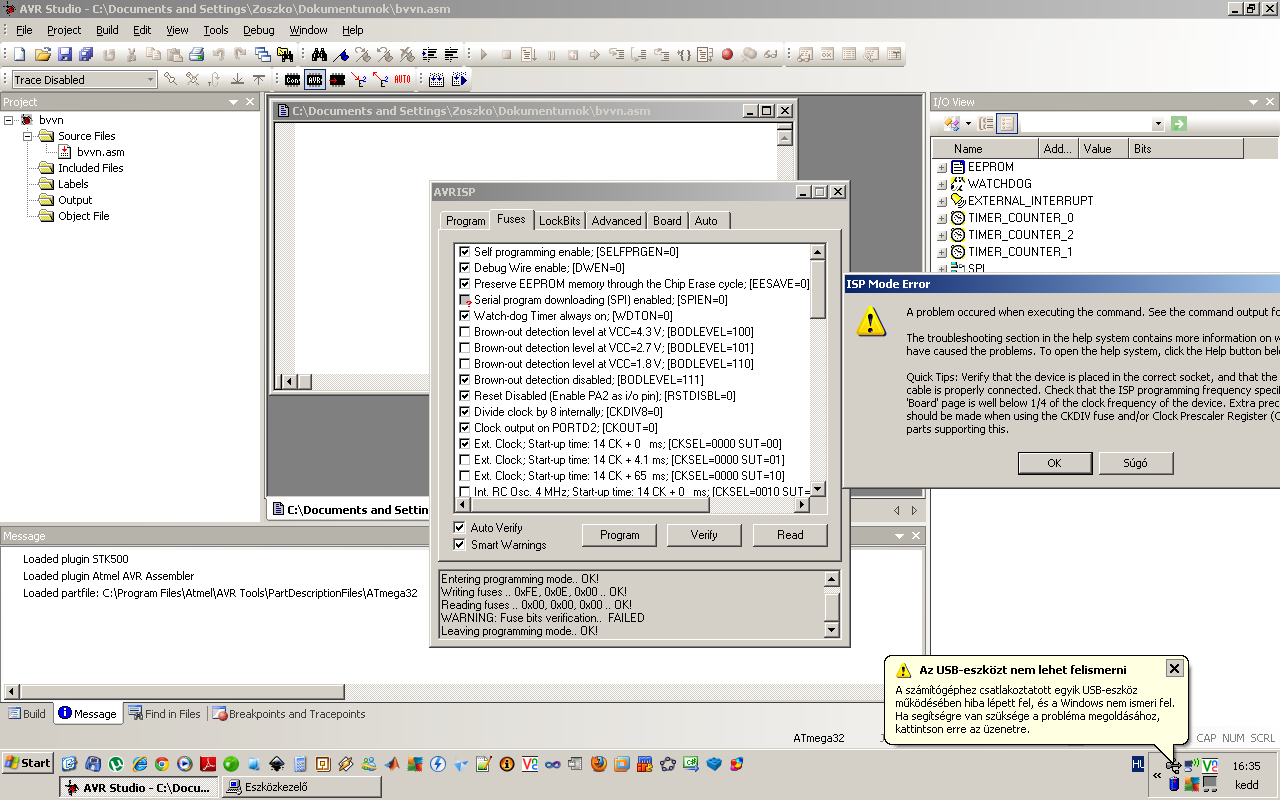Switch to the Advanced tab in AVRISP

pos(616,221)
